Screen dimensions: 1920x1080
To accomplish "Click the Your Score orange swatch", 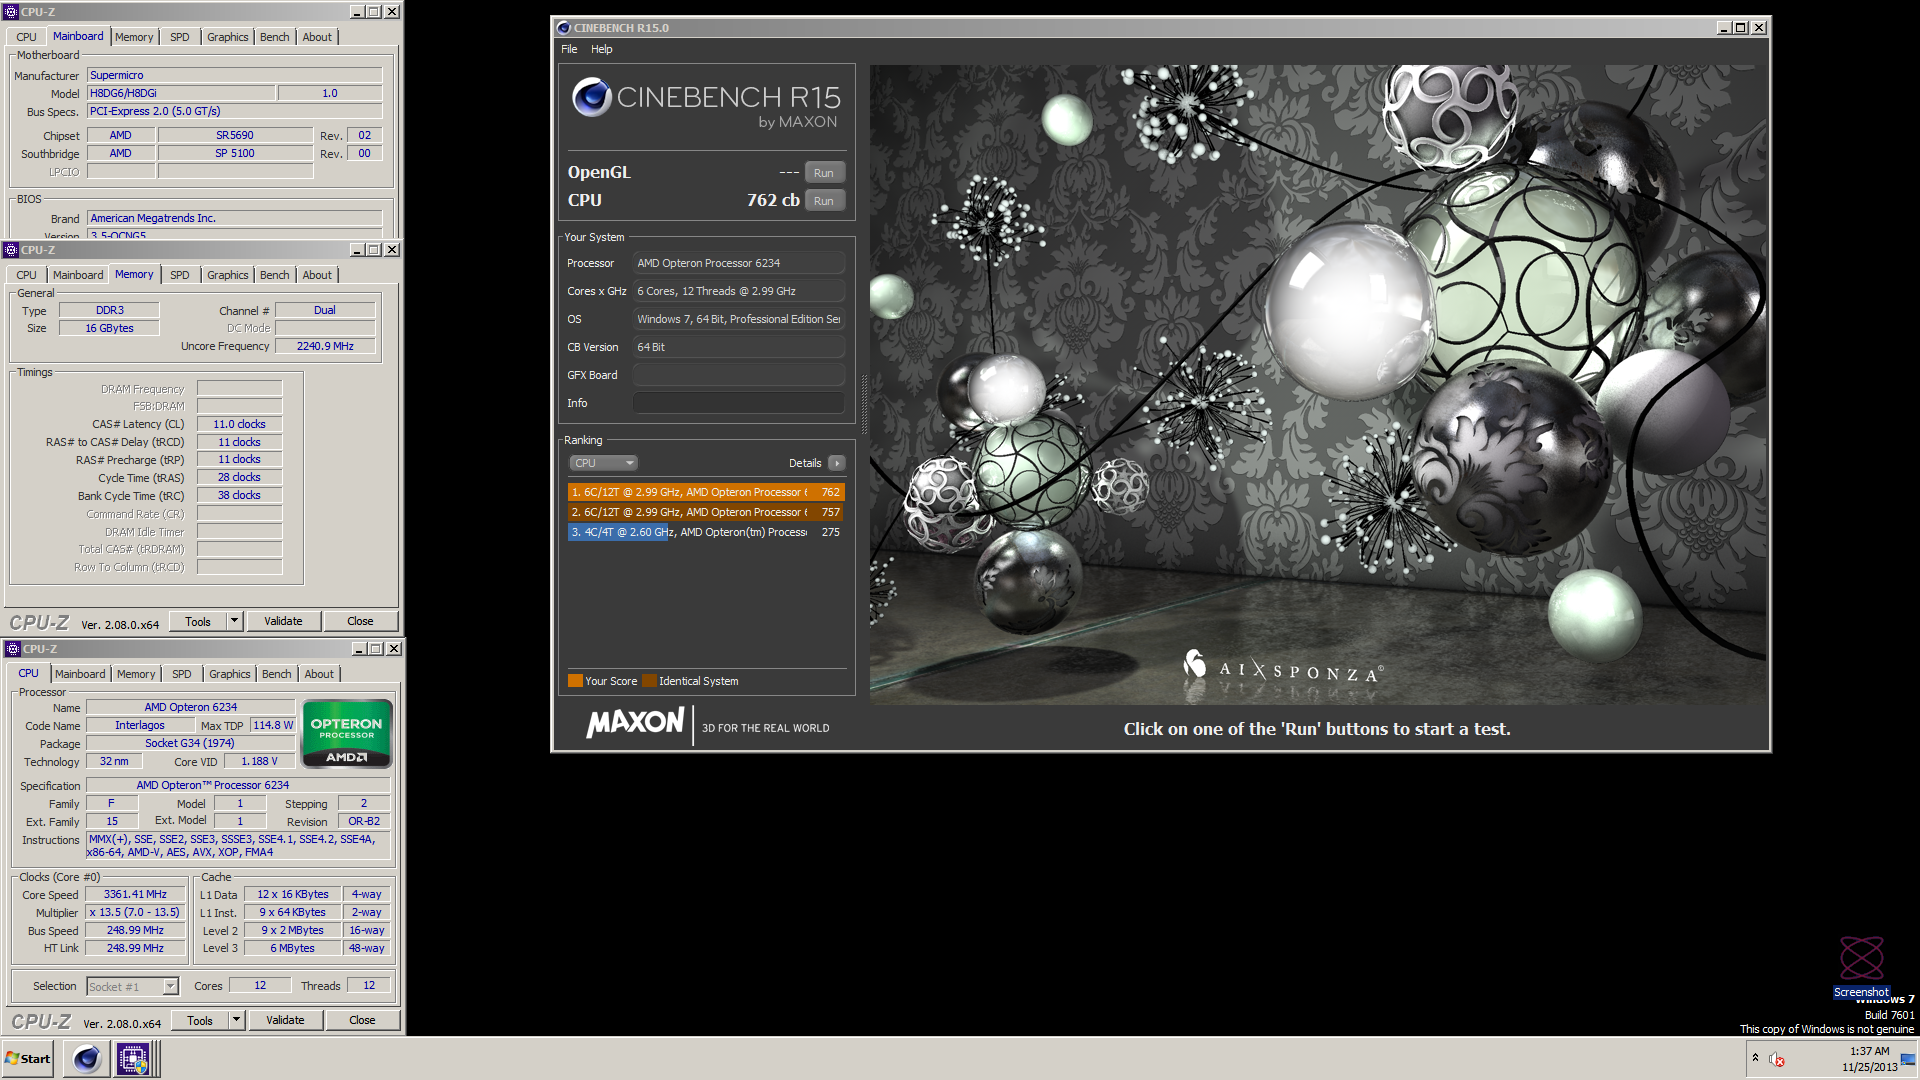I will coord(575,681).
